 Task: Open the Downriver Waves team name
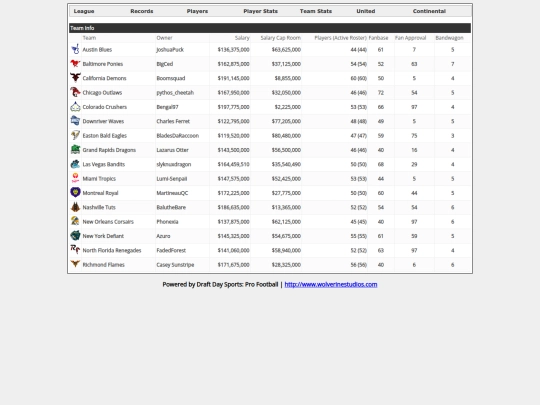point(103,121)
